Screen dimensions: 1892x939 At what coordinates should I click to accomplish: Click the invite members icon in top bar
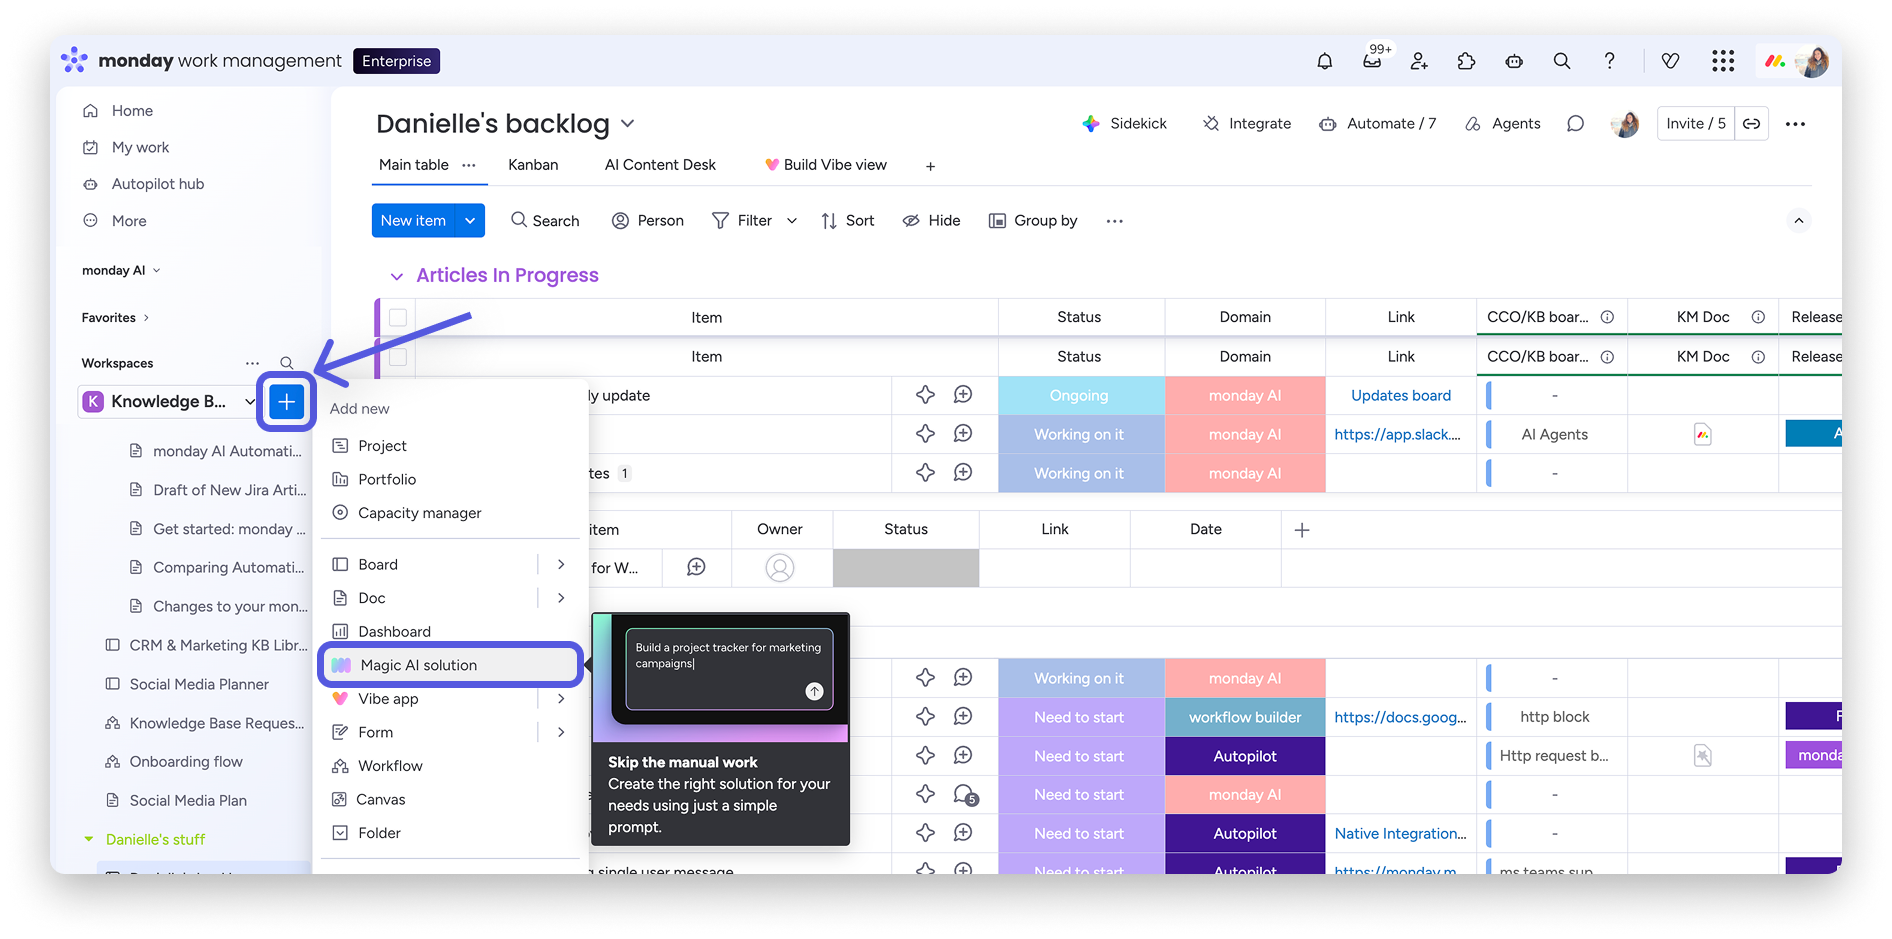1419,61
